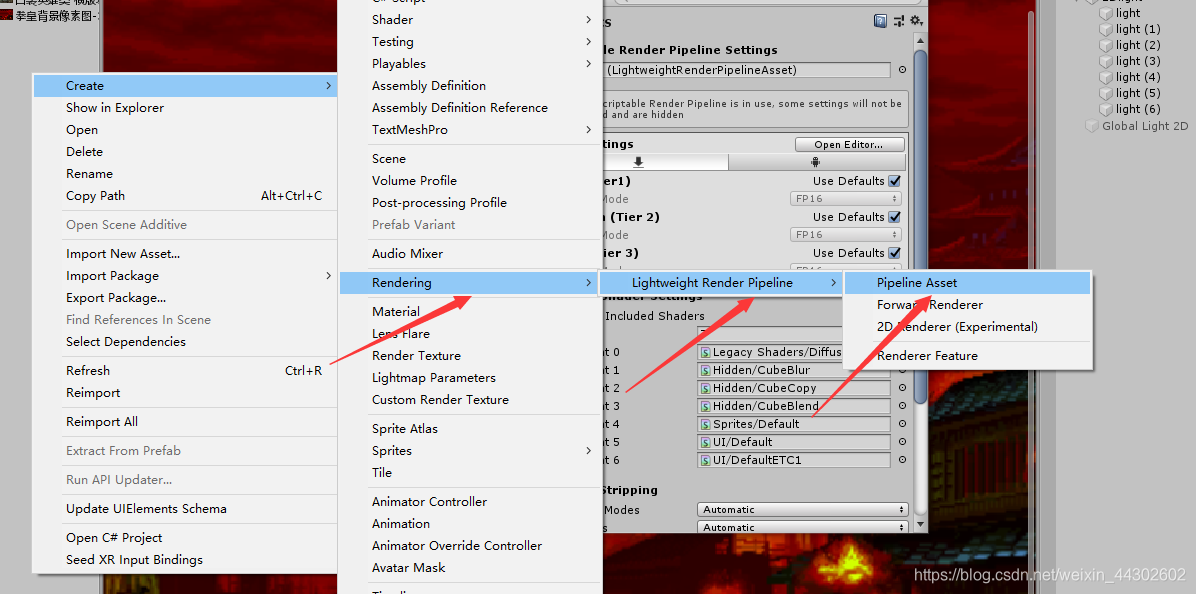
Task: Open the inspector gear settings menu
Action: coord(916,21)
